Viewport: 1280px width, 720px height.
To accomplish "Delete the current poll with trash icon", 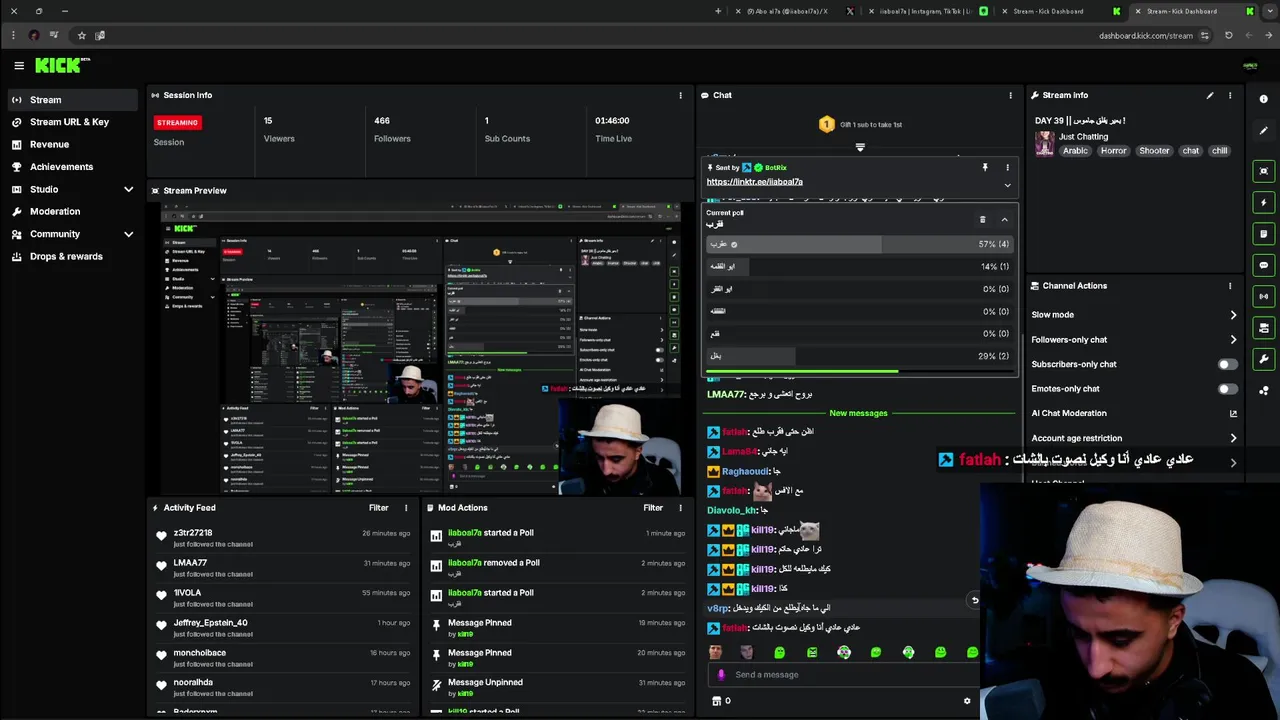I will pyautogui.click(x=982, y=219).
